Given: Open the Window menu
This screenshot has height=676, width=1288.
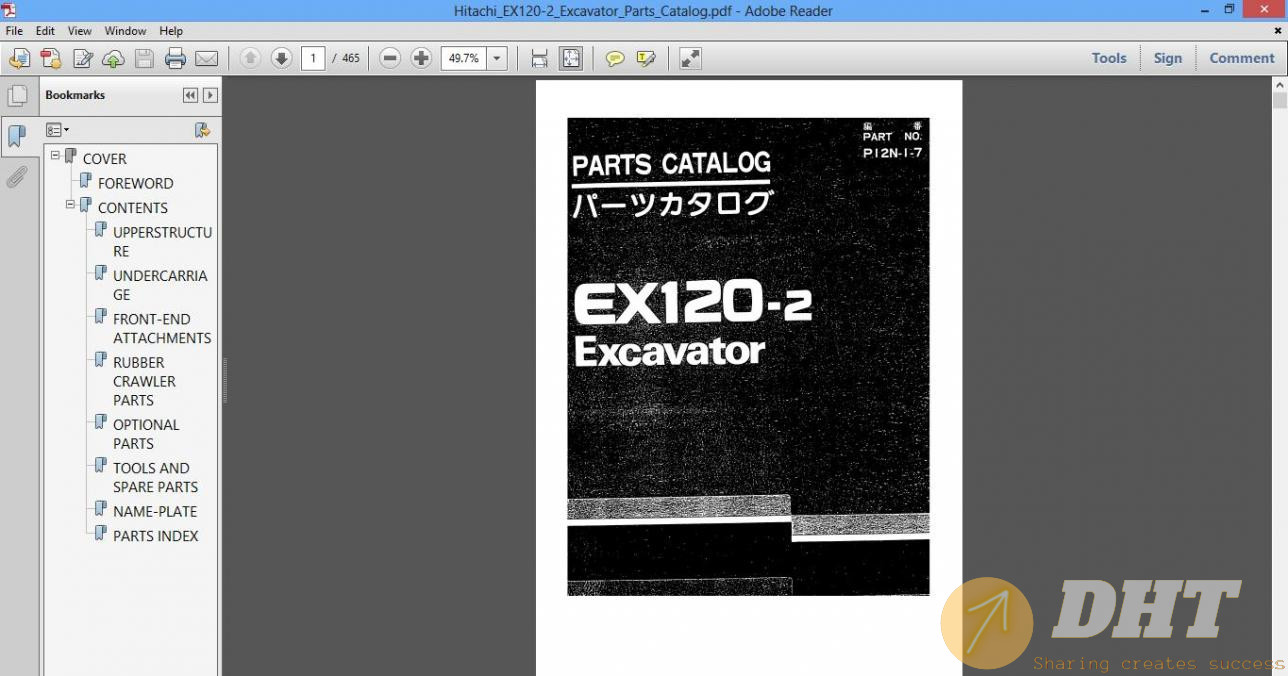Looking at the screenshot, I should click(126, 31).
